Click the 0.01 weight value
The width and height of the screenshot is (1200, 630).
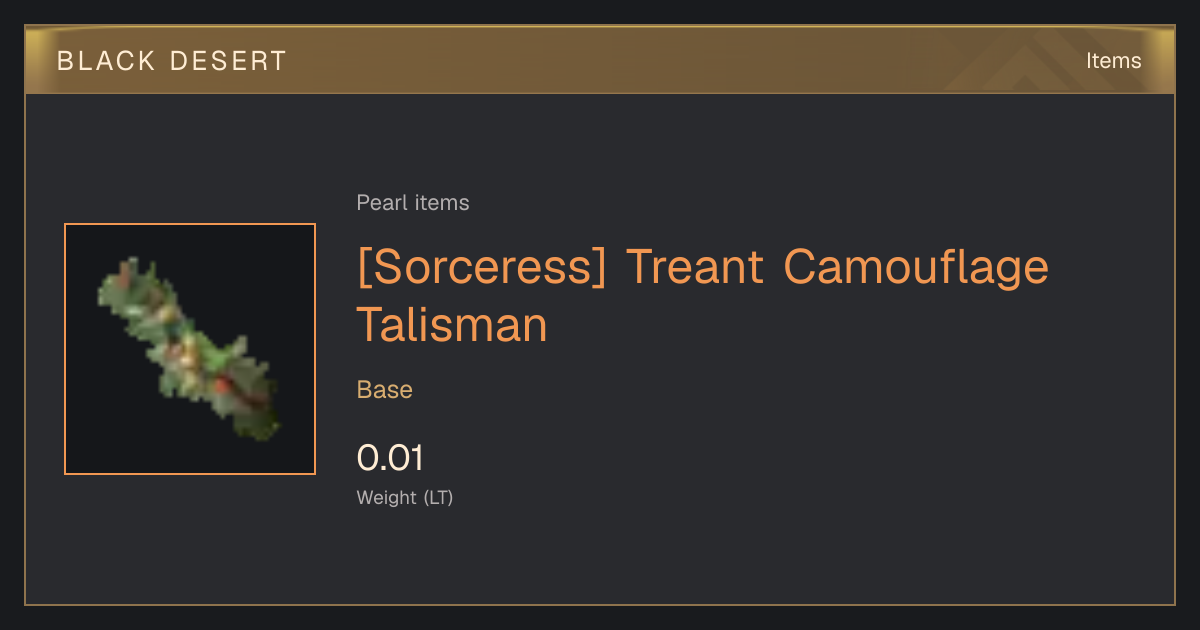pyautogui.click(x=390, y=458)
